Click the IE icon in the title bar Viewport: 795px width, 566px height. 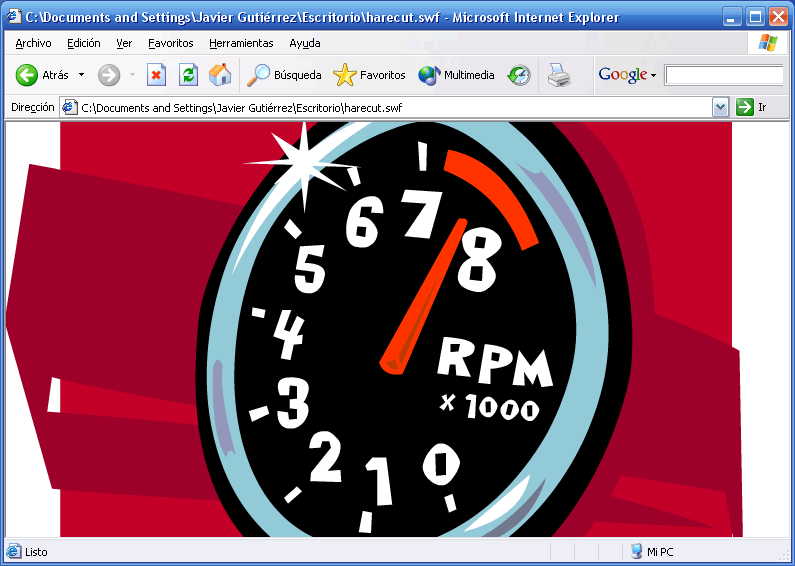coord(14,17)
